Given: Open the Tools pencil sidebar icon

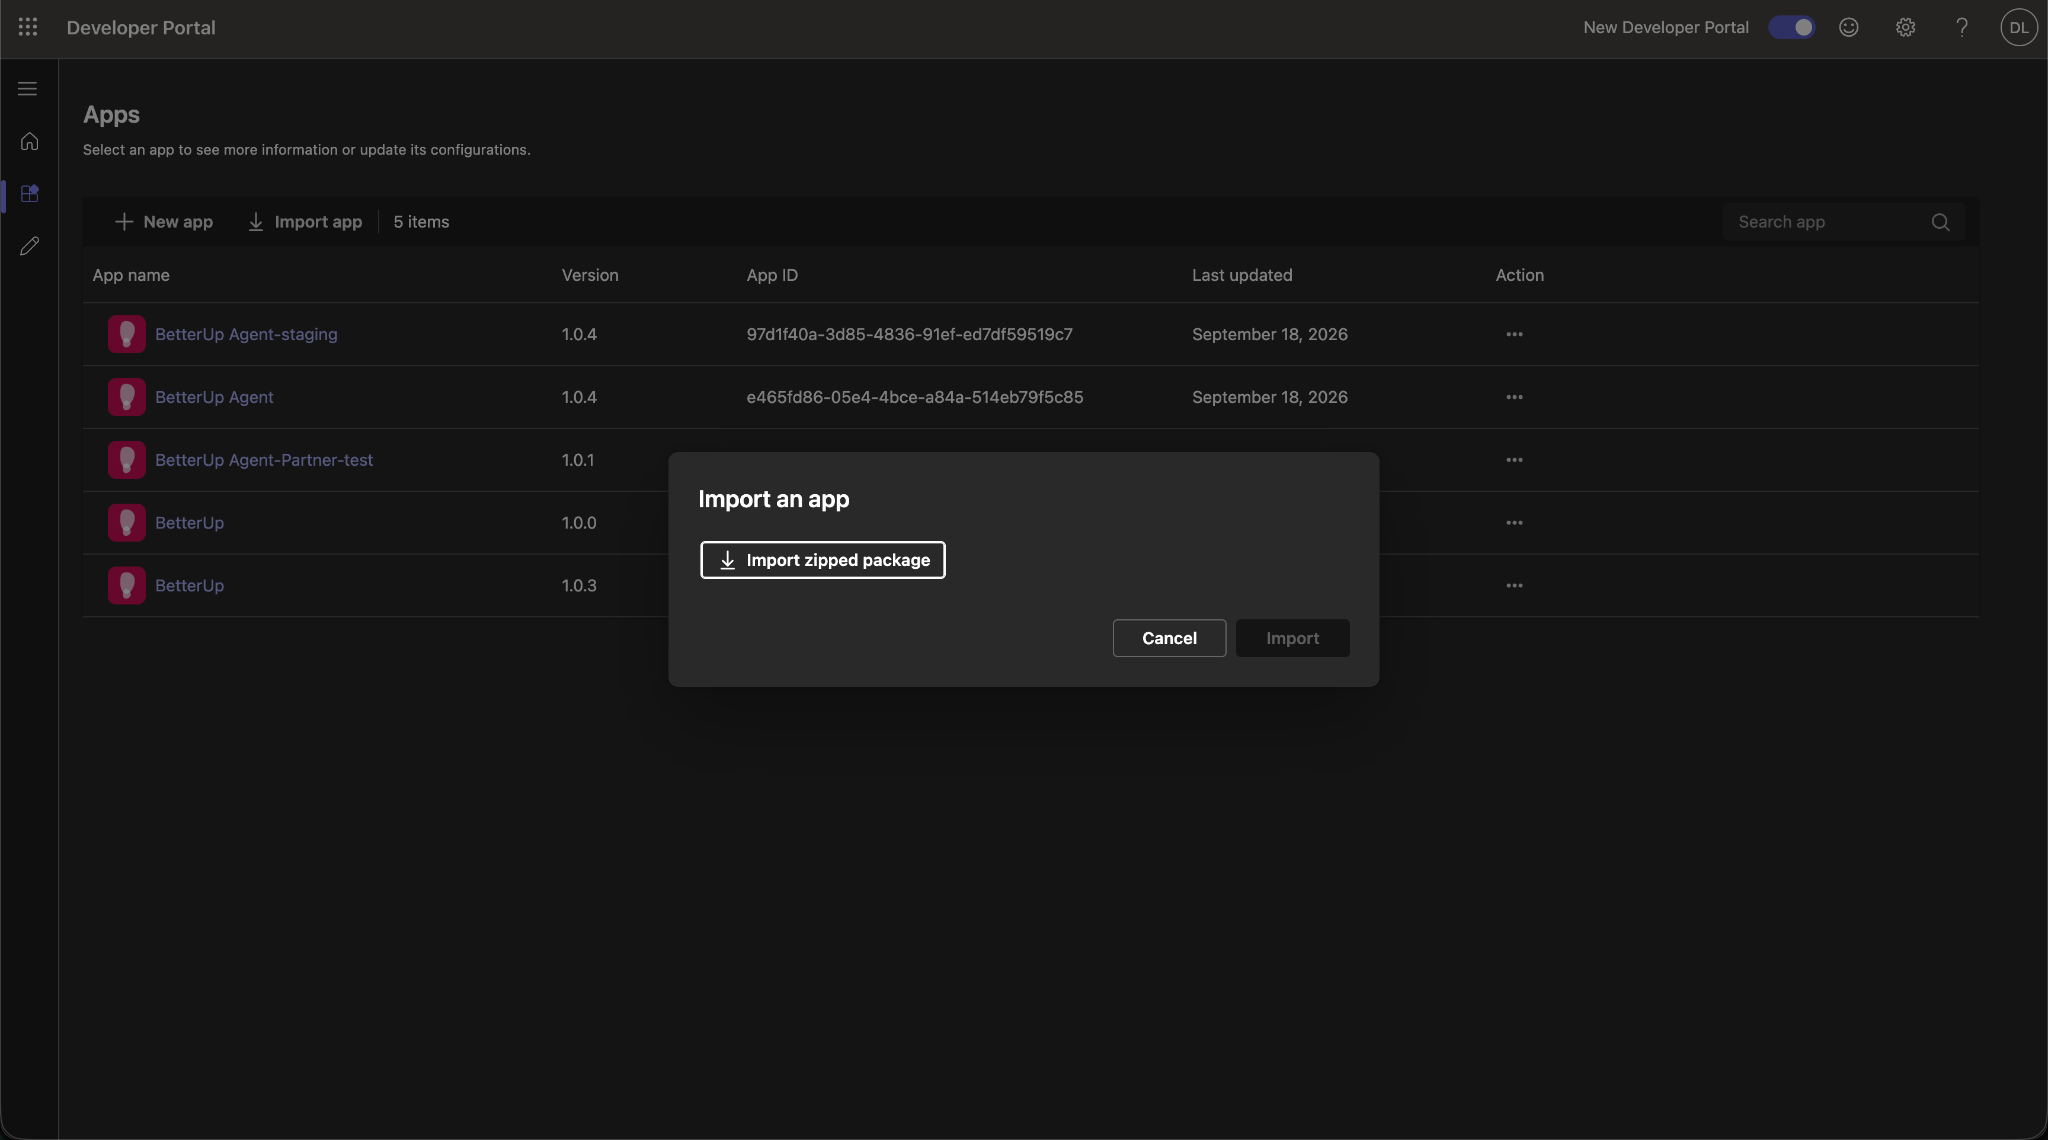Looking at the screenshot, I should [x=29, y=246].
